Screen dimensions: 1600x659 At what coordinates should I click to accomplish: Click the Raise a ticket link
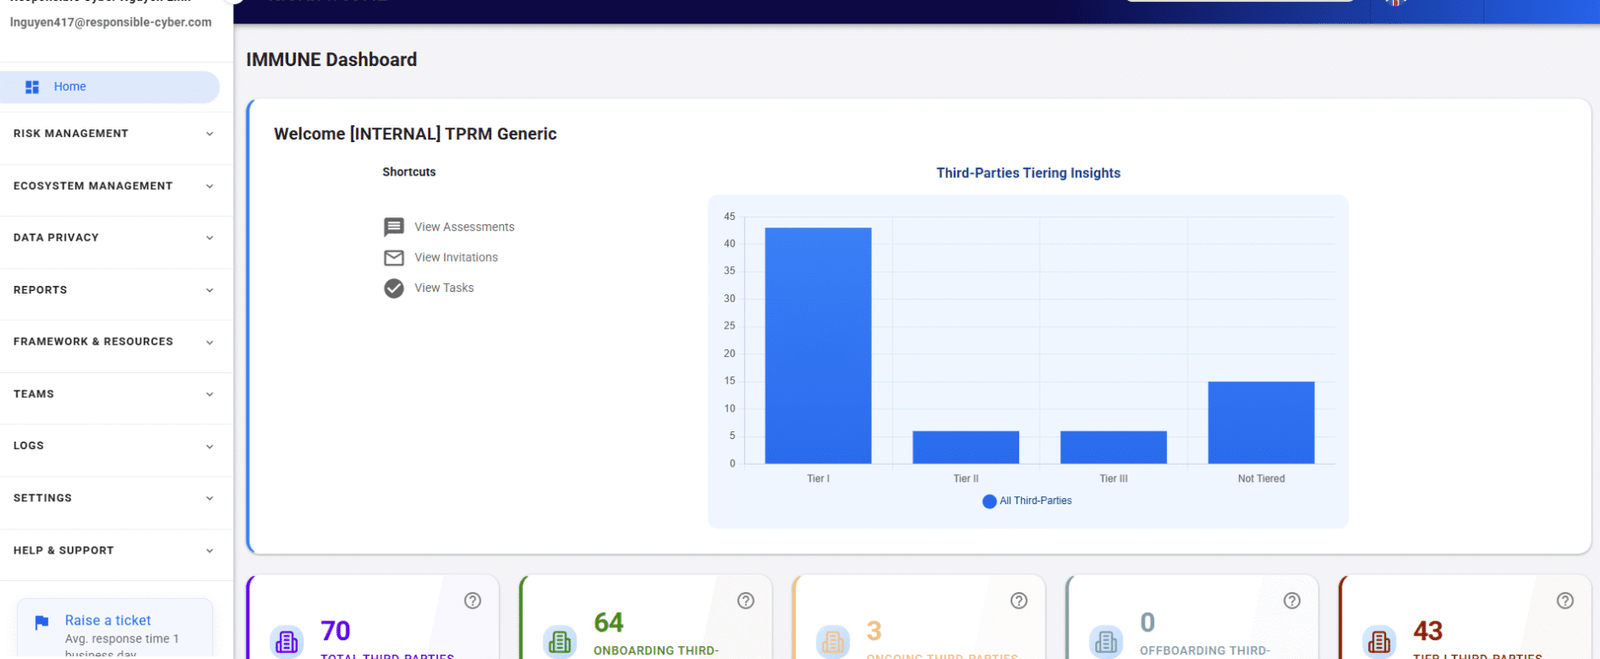click(108, 621)
